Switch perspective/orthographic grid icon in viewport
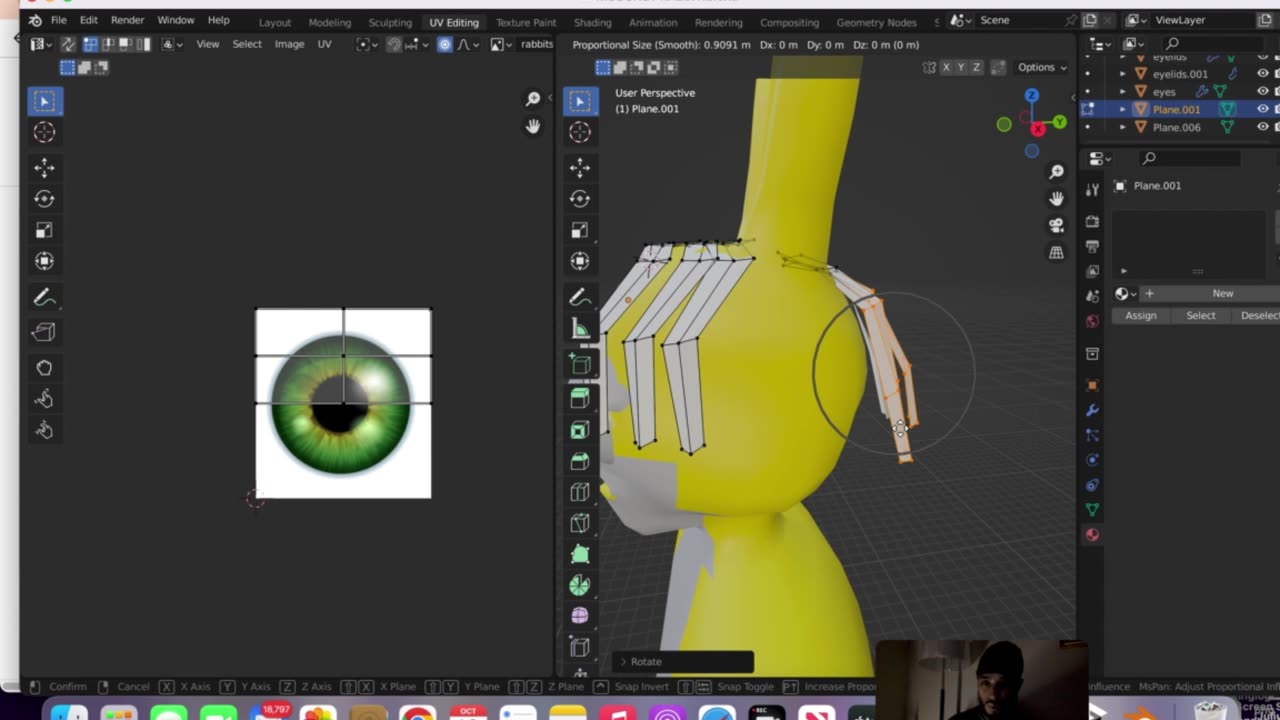Screen dimensions: 1280x720 pyautogui.click(x=1056, y=253)
